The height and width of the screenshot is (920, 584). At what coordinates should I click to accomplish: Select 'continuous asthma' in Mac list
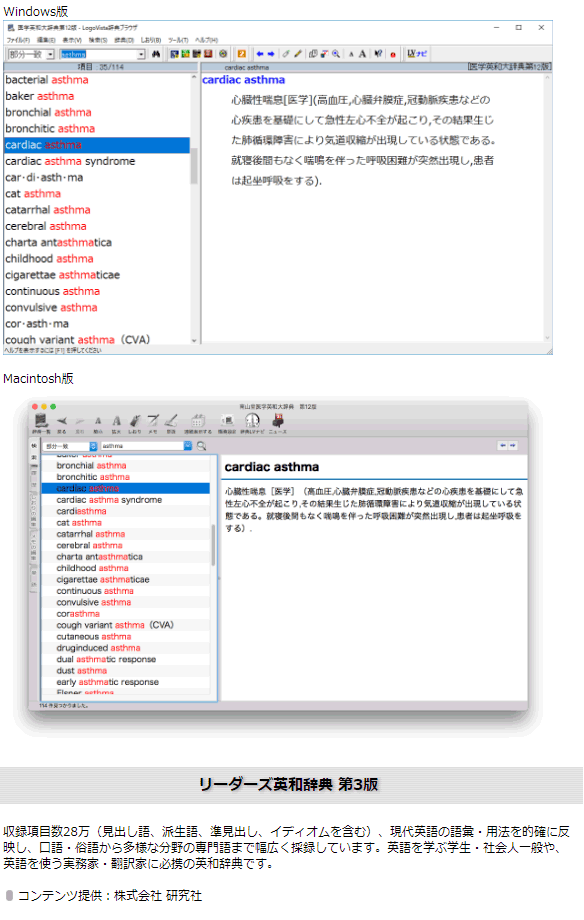(x=95, y=591)
